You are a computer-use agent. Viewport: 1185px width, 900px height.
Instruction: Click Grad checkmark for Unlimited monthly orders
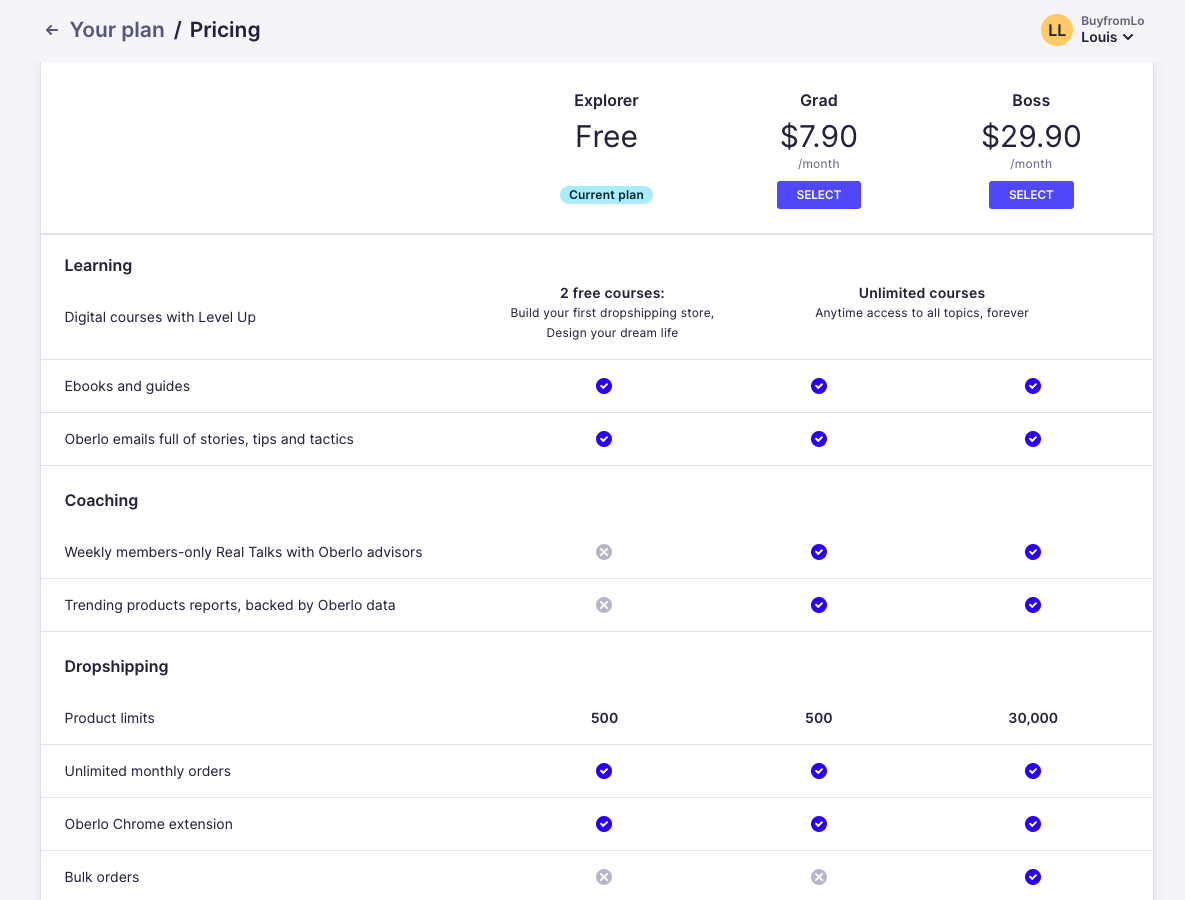coord(818,772)
